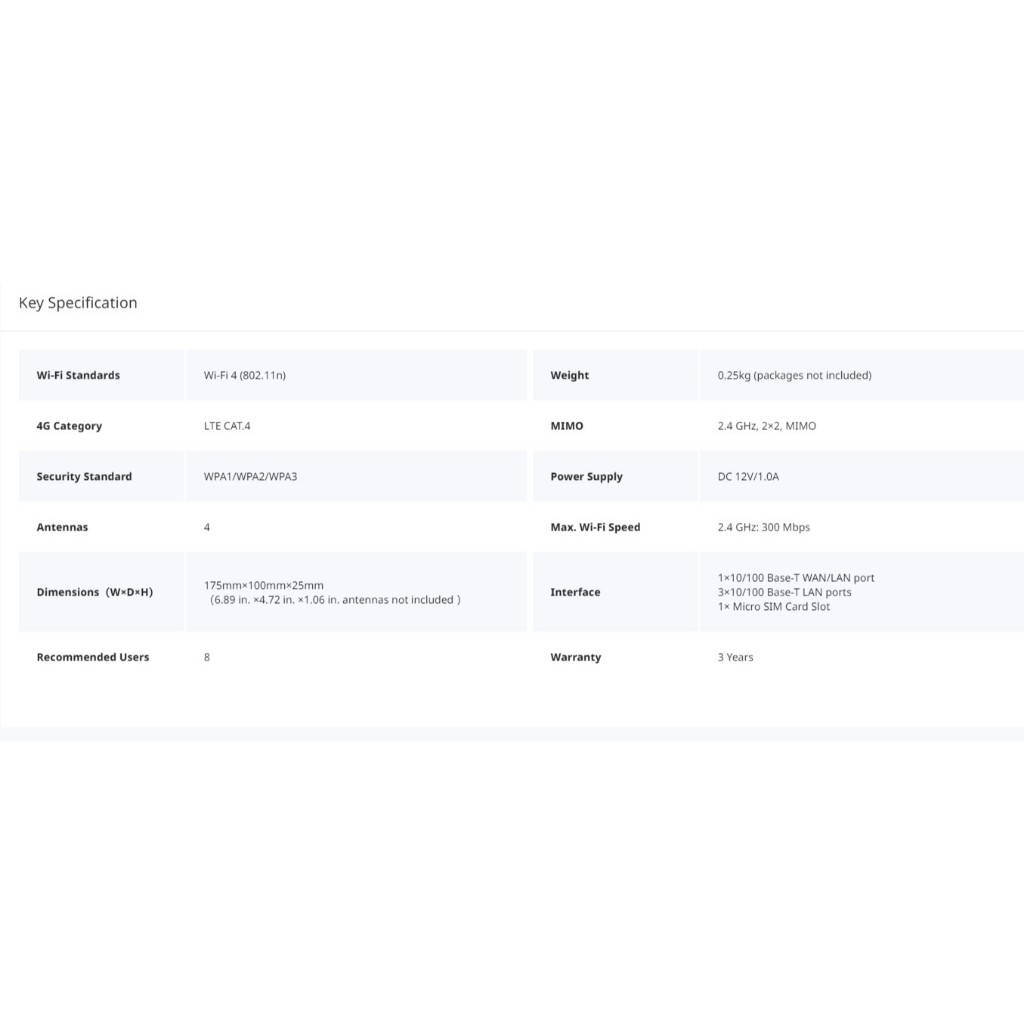Select the LTE CAT.4 value text
The width and height of the screenshot is (1024, 1024).
227,426
